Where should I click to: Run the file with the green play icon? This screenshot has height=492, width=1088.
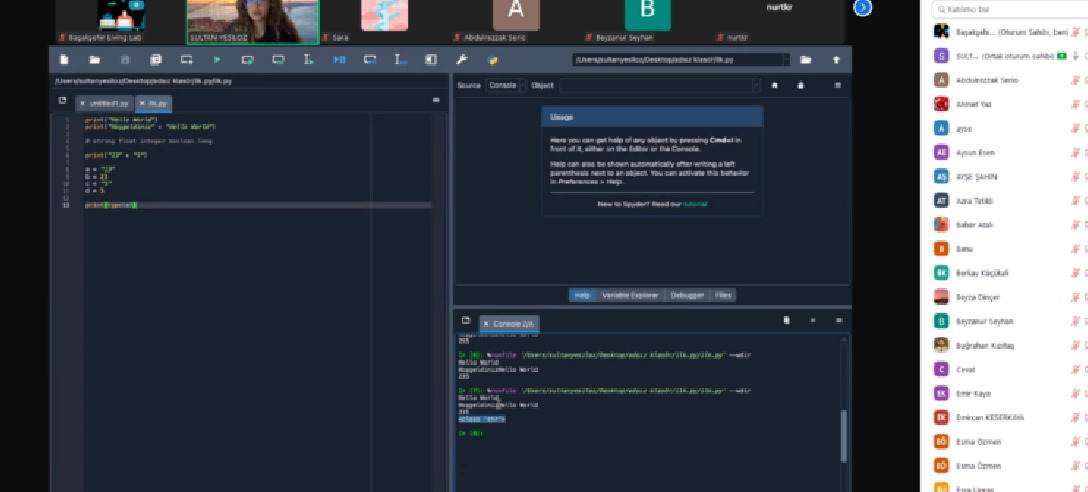pyautogui.click(x=217, y=60)
